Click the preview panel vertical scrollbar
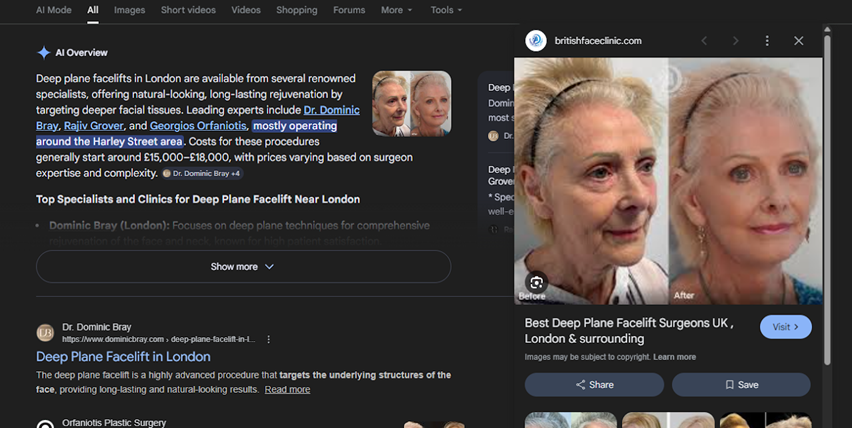Viewport: 852px width, 428px height. (827, 200)
